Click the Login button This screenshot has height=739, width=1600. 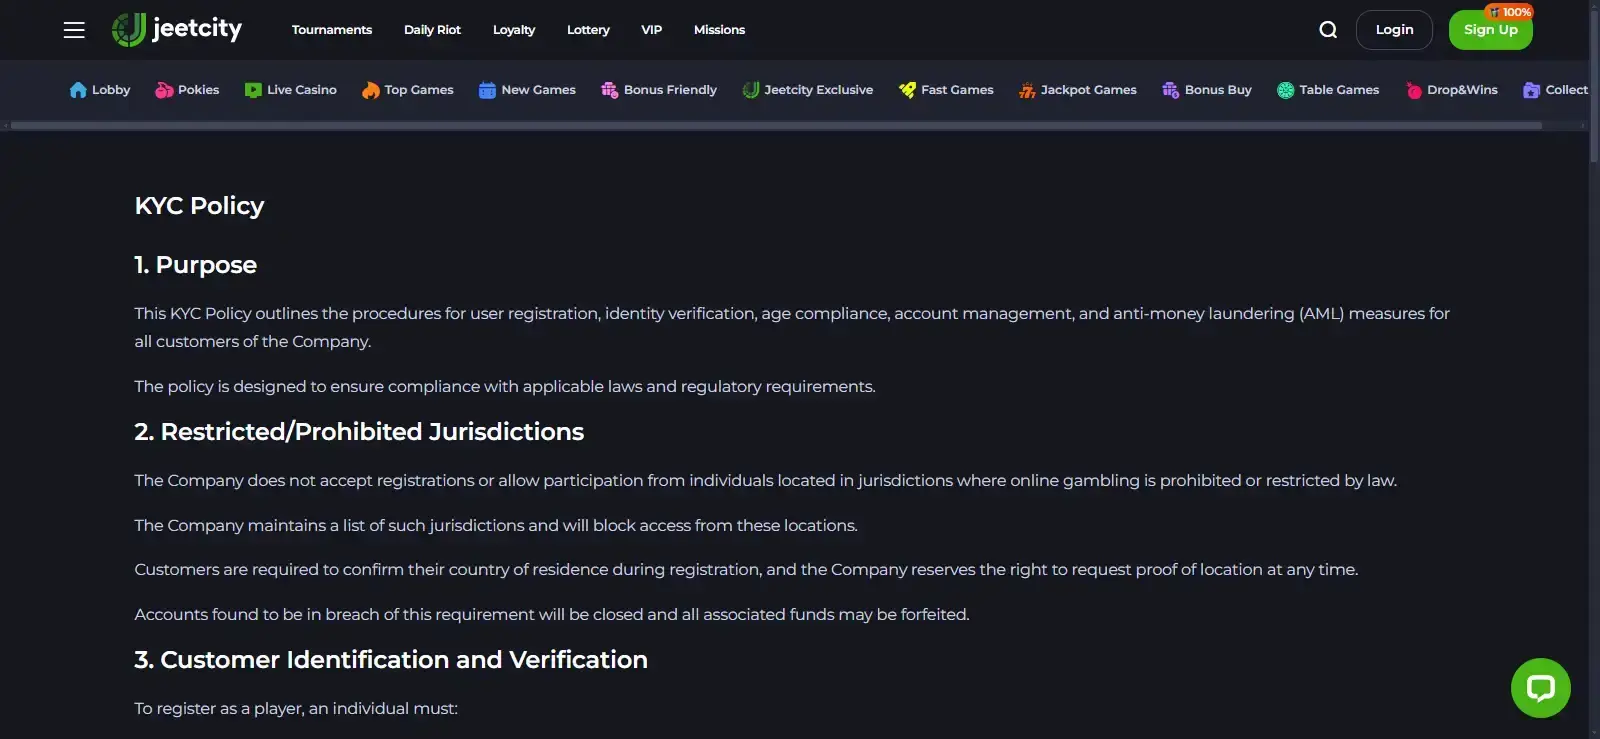(1394, 30)
